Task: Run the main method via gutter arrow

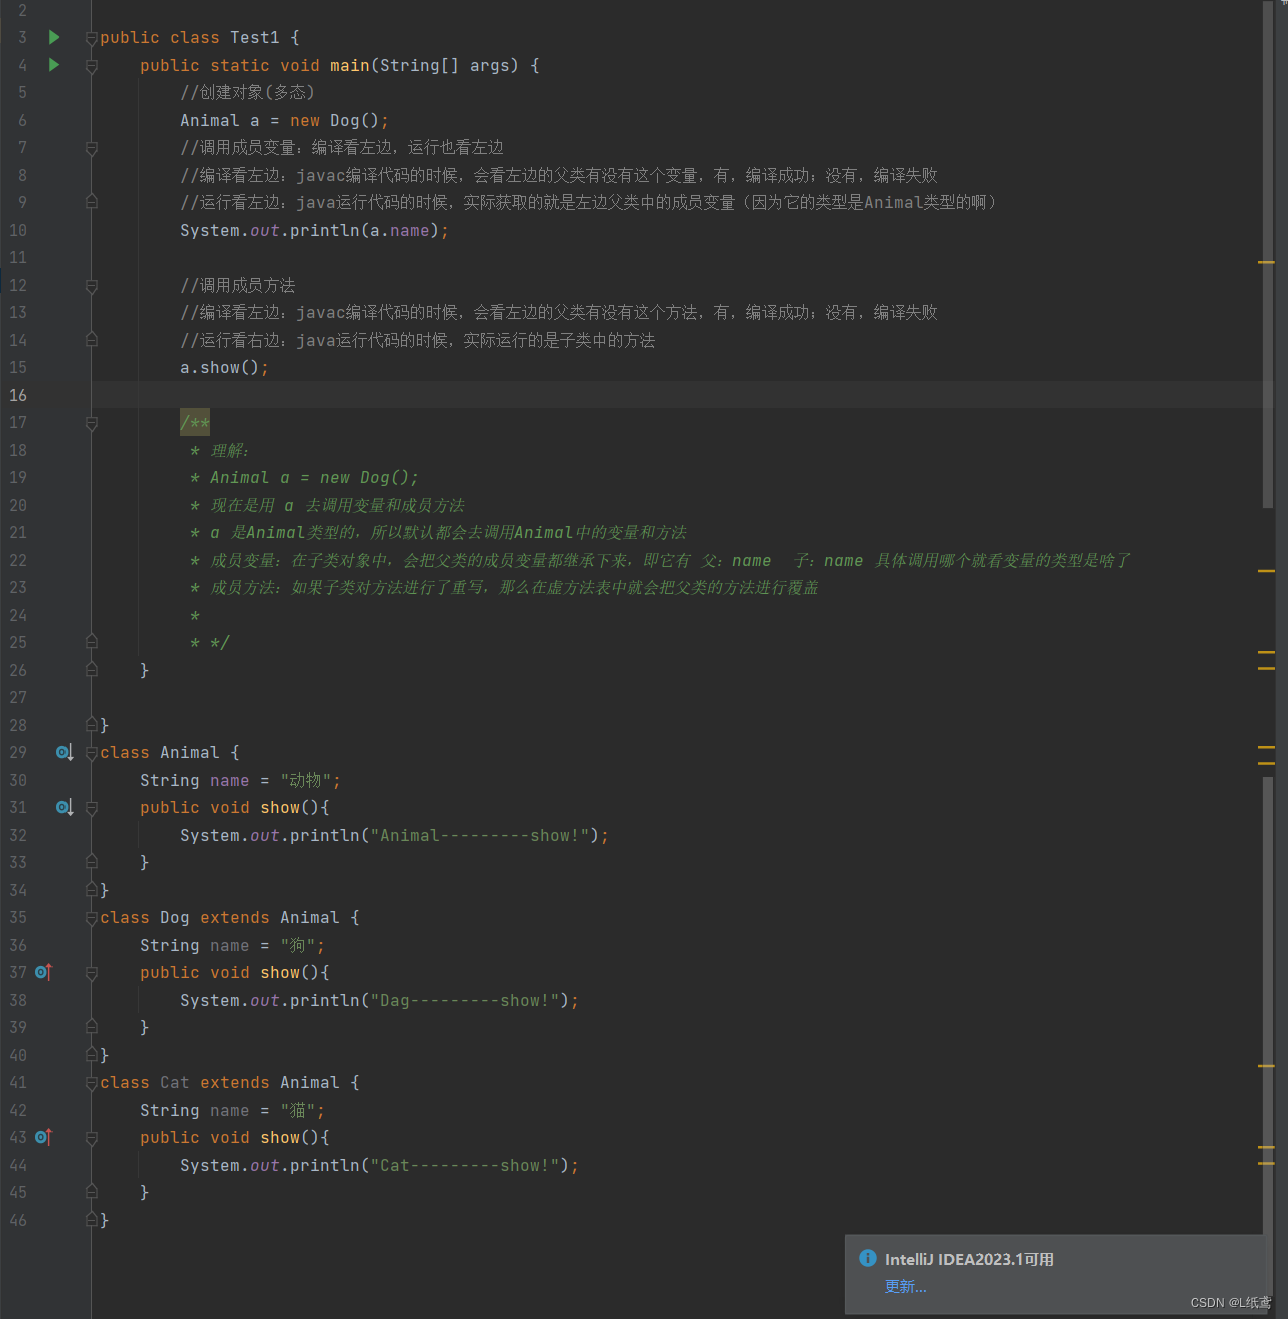Action: pos(54,65)
